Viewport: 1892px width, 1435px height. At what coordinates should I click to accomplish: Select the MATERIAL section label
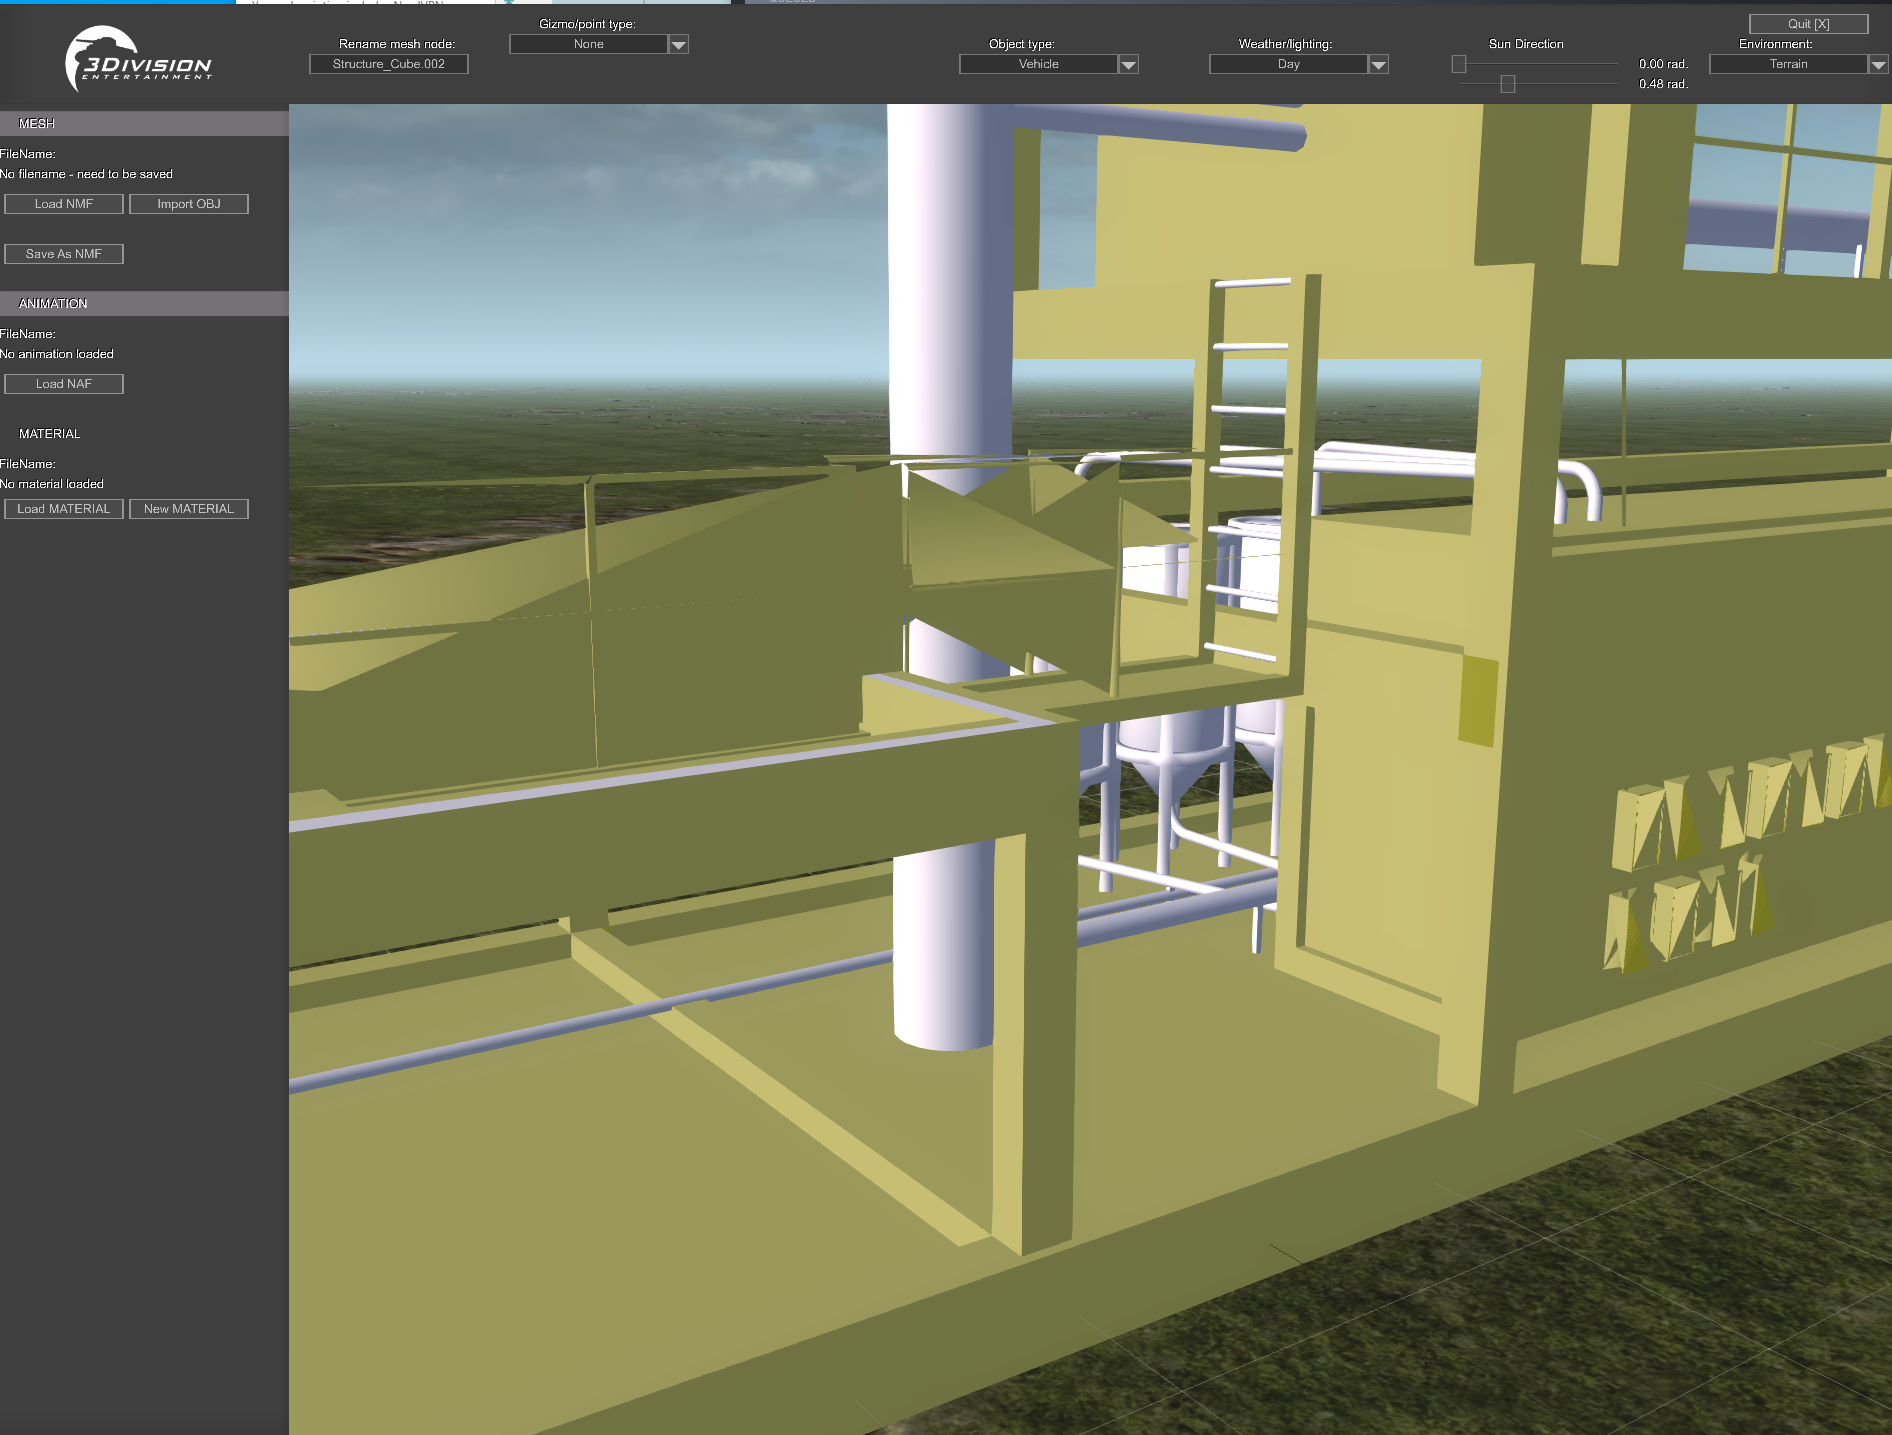tap(50, 434)
